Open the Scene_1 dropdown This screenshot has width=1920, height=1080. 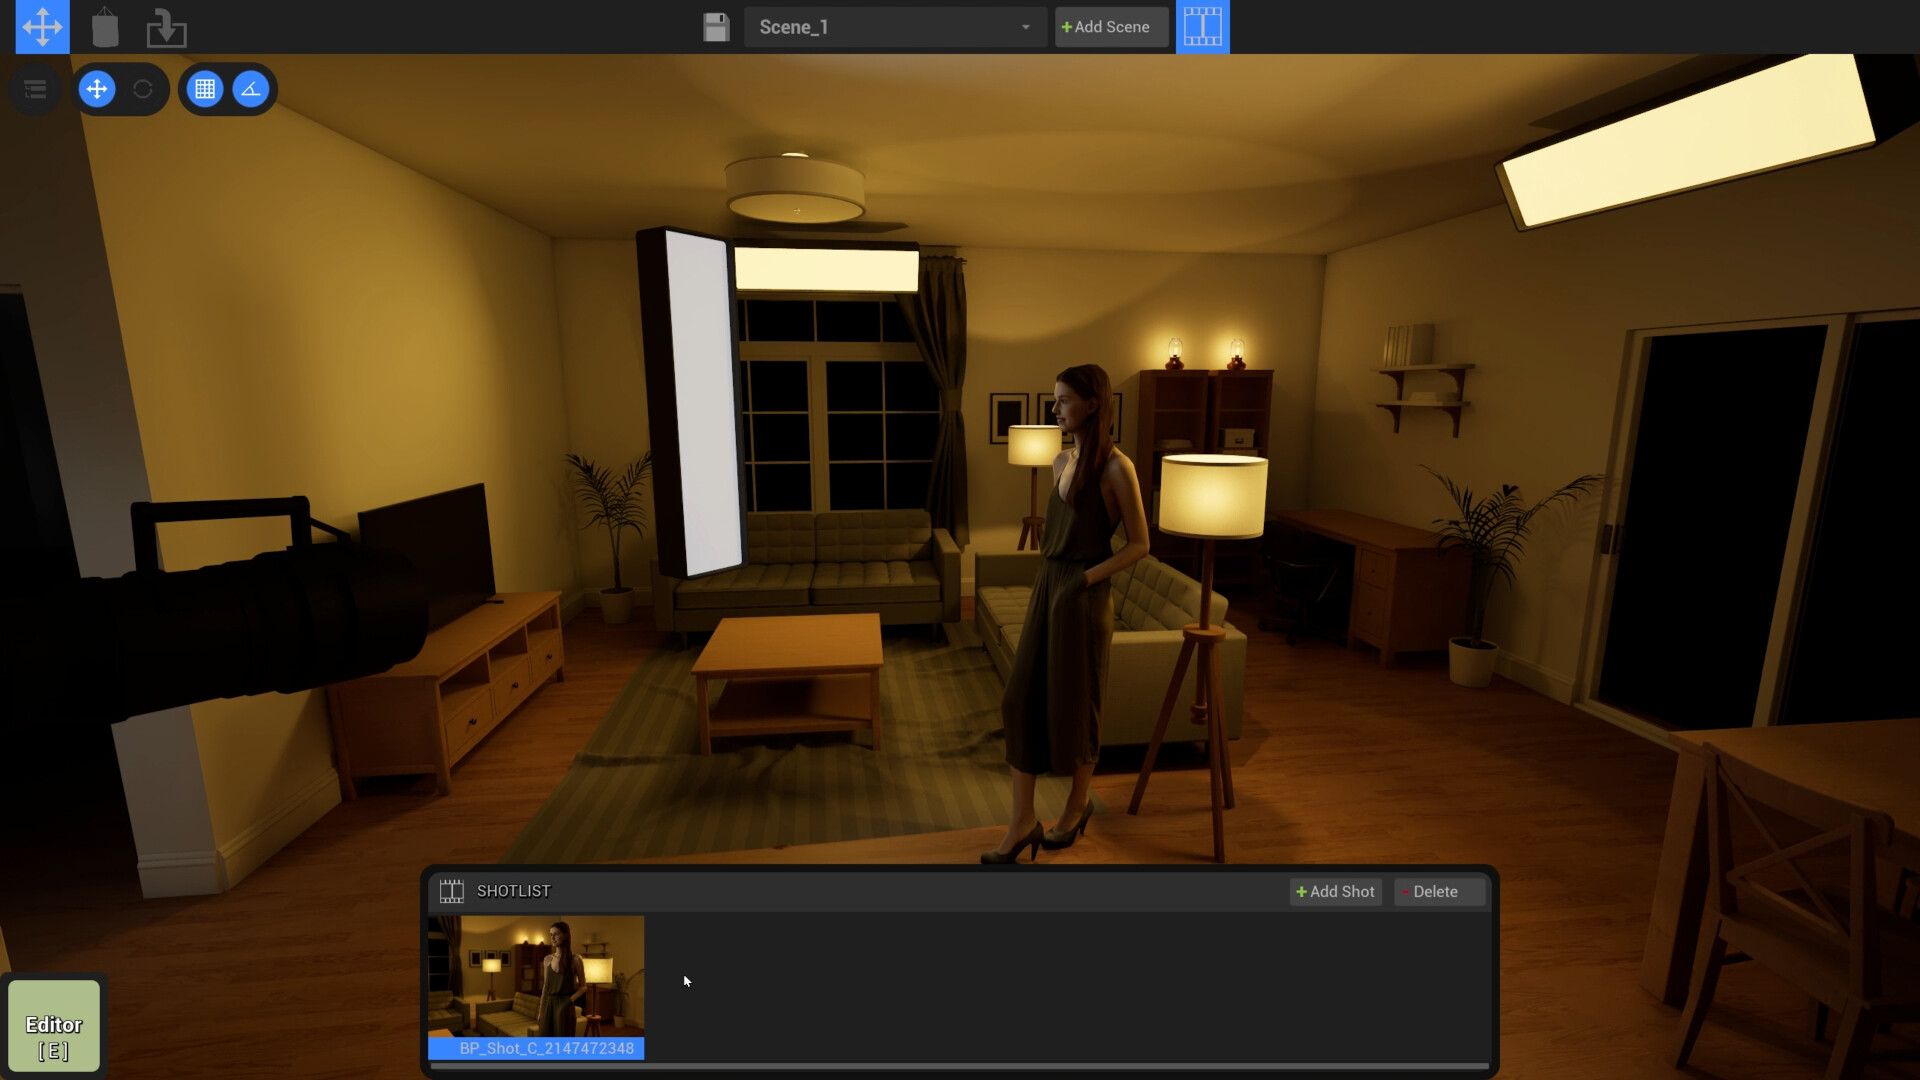pyautogui.click(x=1024, y=27)
